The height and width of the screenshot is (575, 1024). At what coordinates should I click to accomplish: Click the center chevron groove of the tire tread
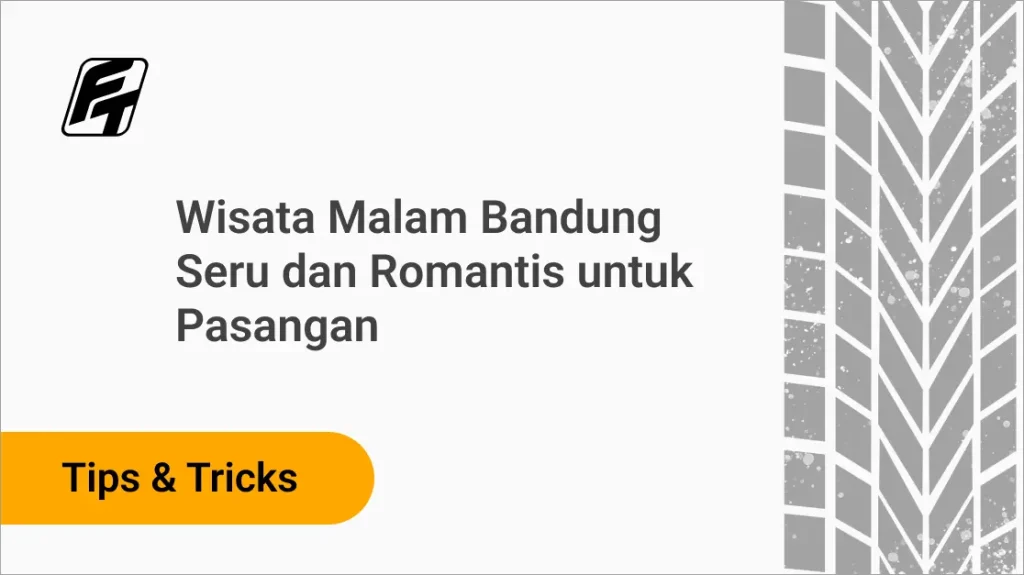click(925, 288)
